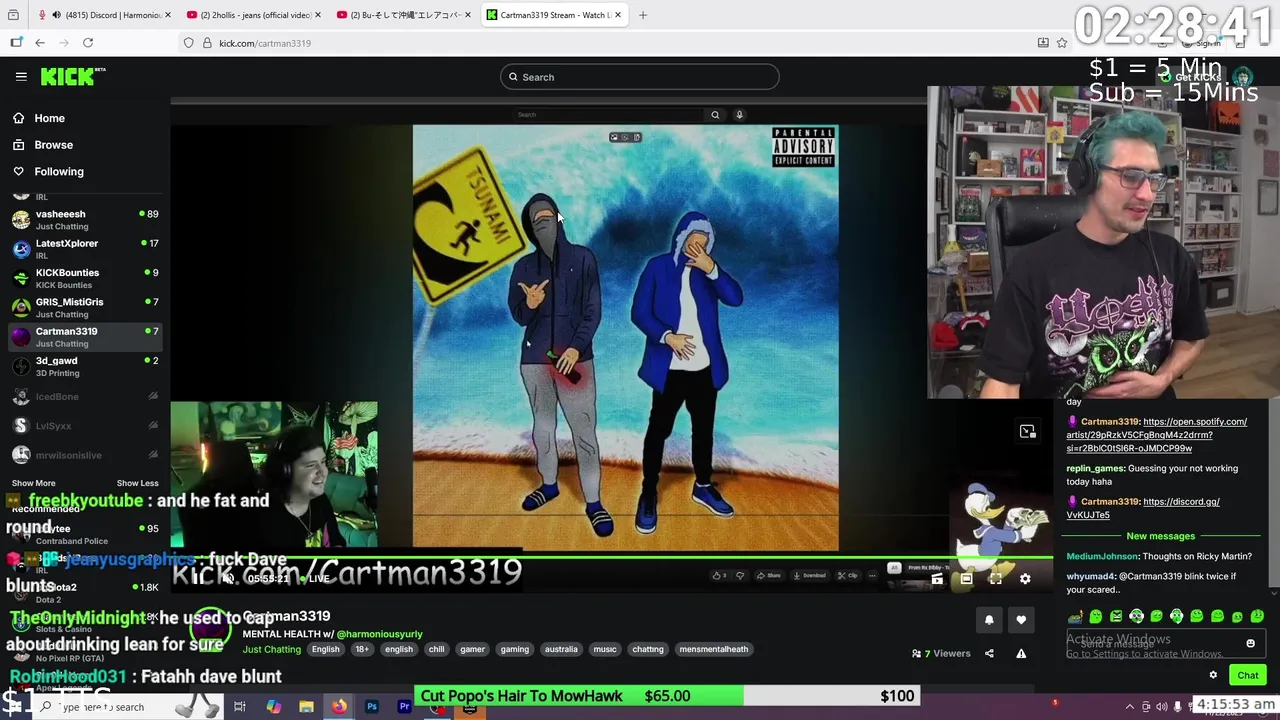Open Task View from taskbar
This screenshot has height=720, width=1280.
[240, 707]
